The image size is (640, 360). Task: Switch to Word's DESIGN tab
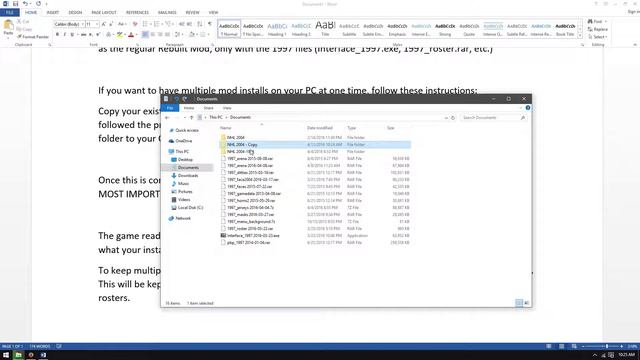point(75,13)
